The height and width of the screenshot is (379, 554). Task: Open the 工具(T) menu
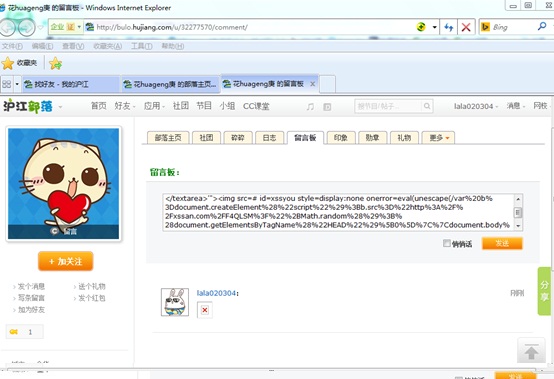[x=142, y=46]
